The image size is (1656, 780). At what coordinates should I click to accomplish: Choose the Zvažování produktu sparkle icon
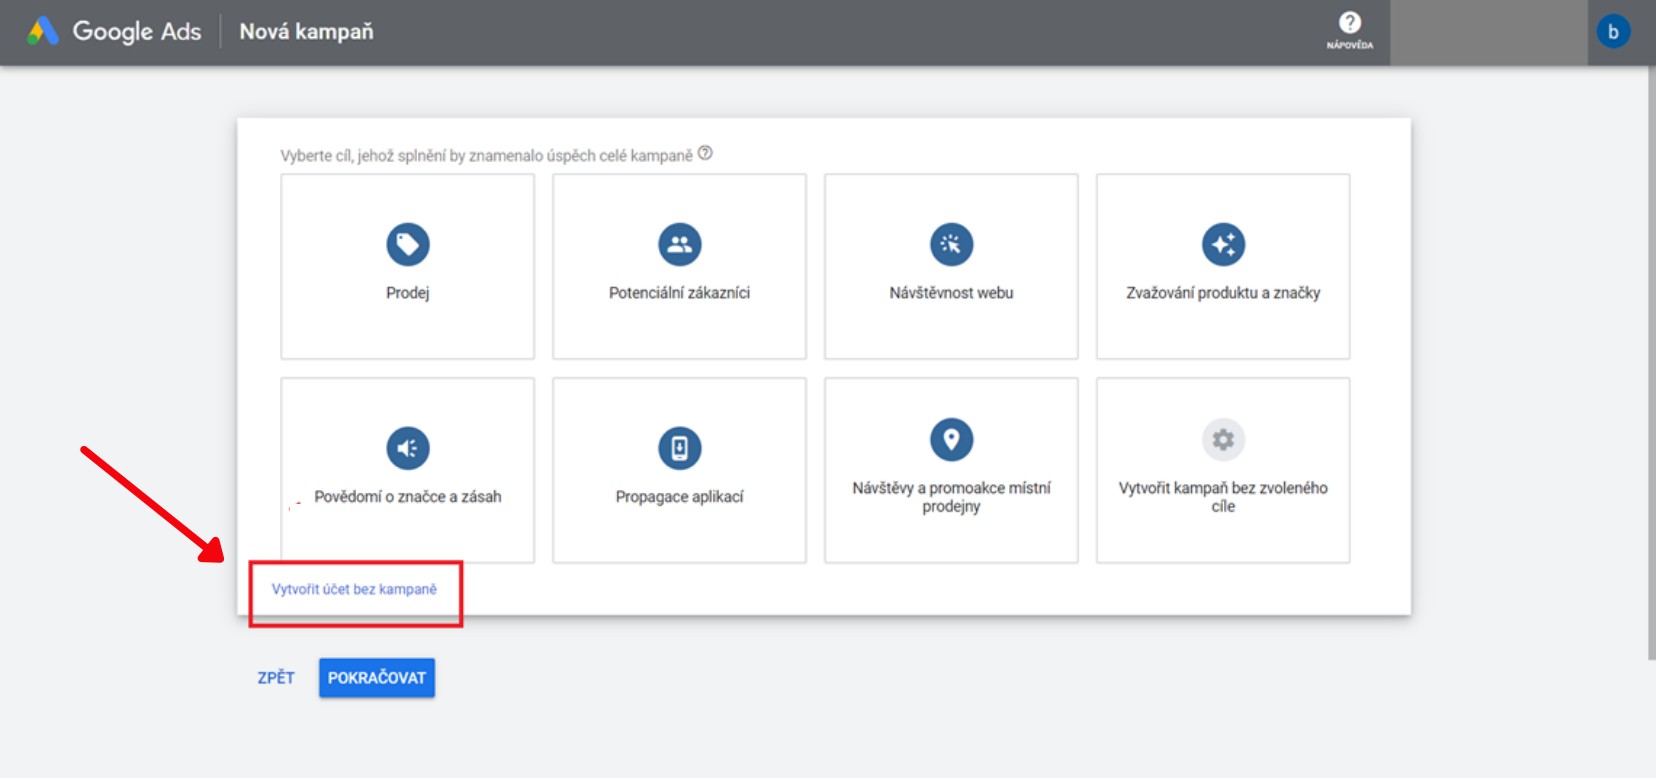(x=1223, y=244)
